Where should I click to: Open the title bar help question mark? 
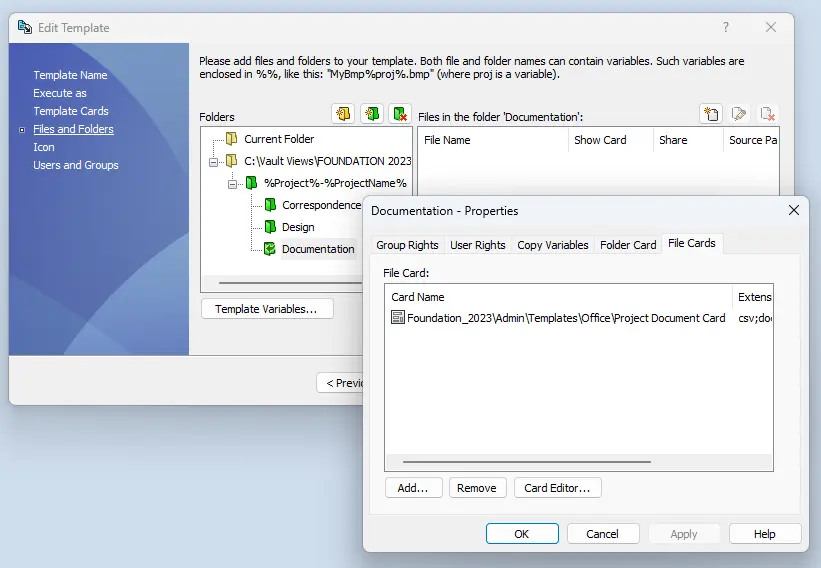coord(726,28)
